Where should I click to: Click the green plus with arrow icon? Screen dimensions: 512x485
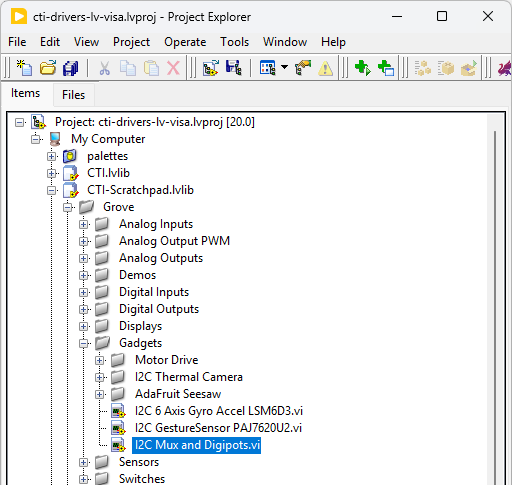point(363,68)
